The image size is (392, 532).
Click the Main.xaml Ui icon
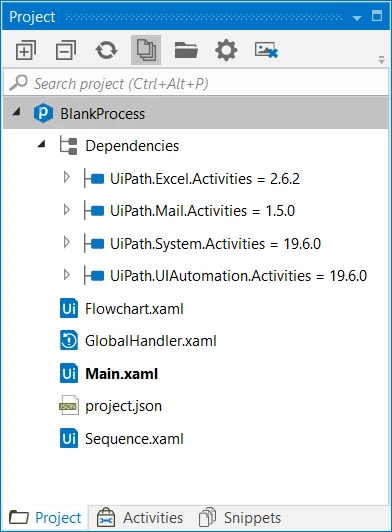coord(69,373)
